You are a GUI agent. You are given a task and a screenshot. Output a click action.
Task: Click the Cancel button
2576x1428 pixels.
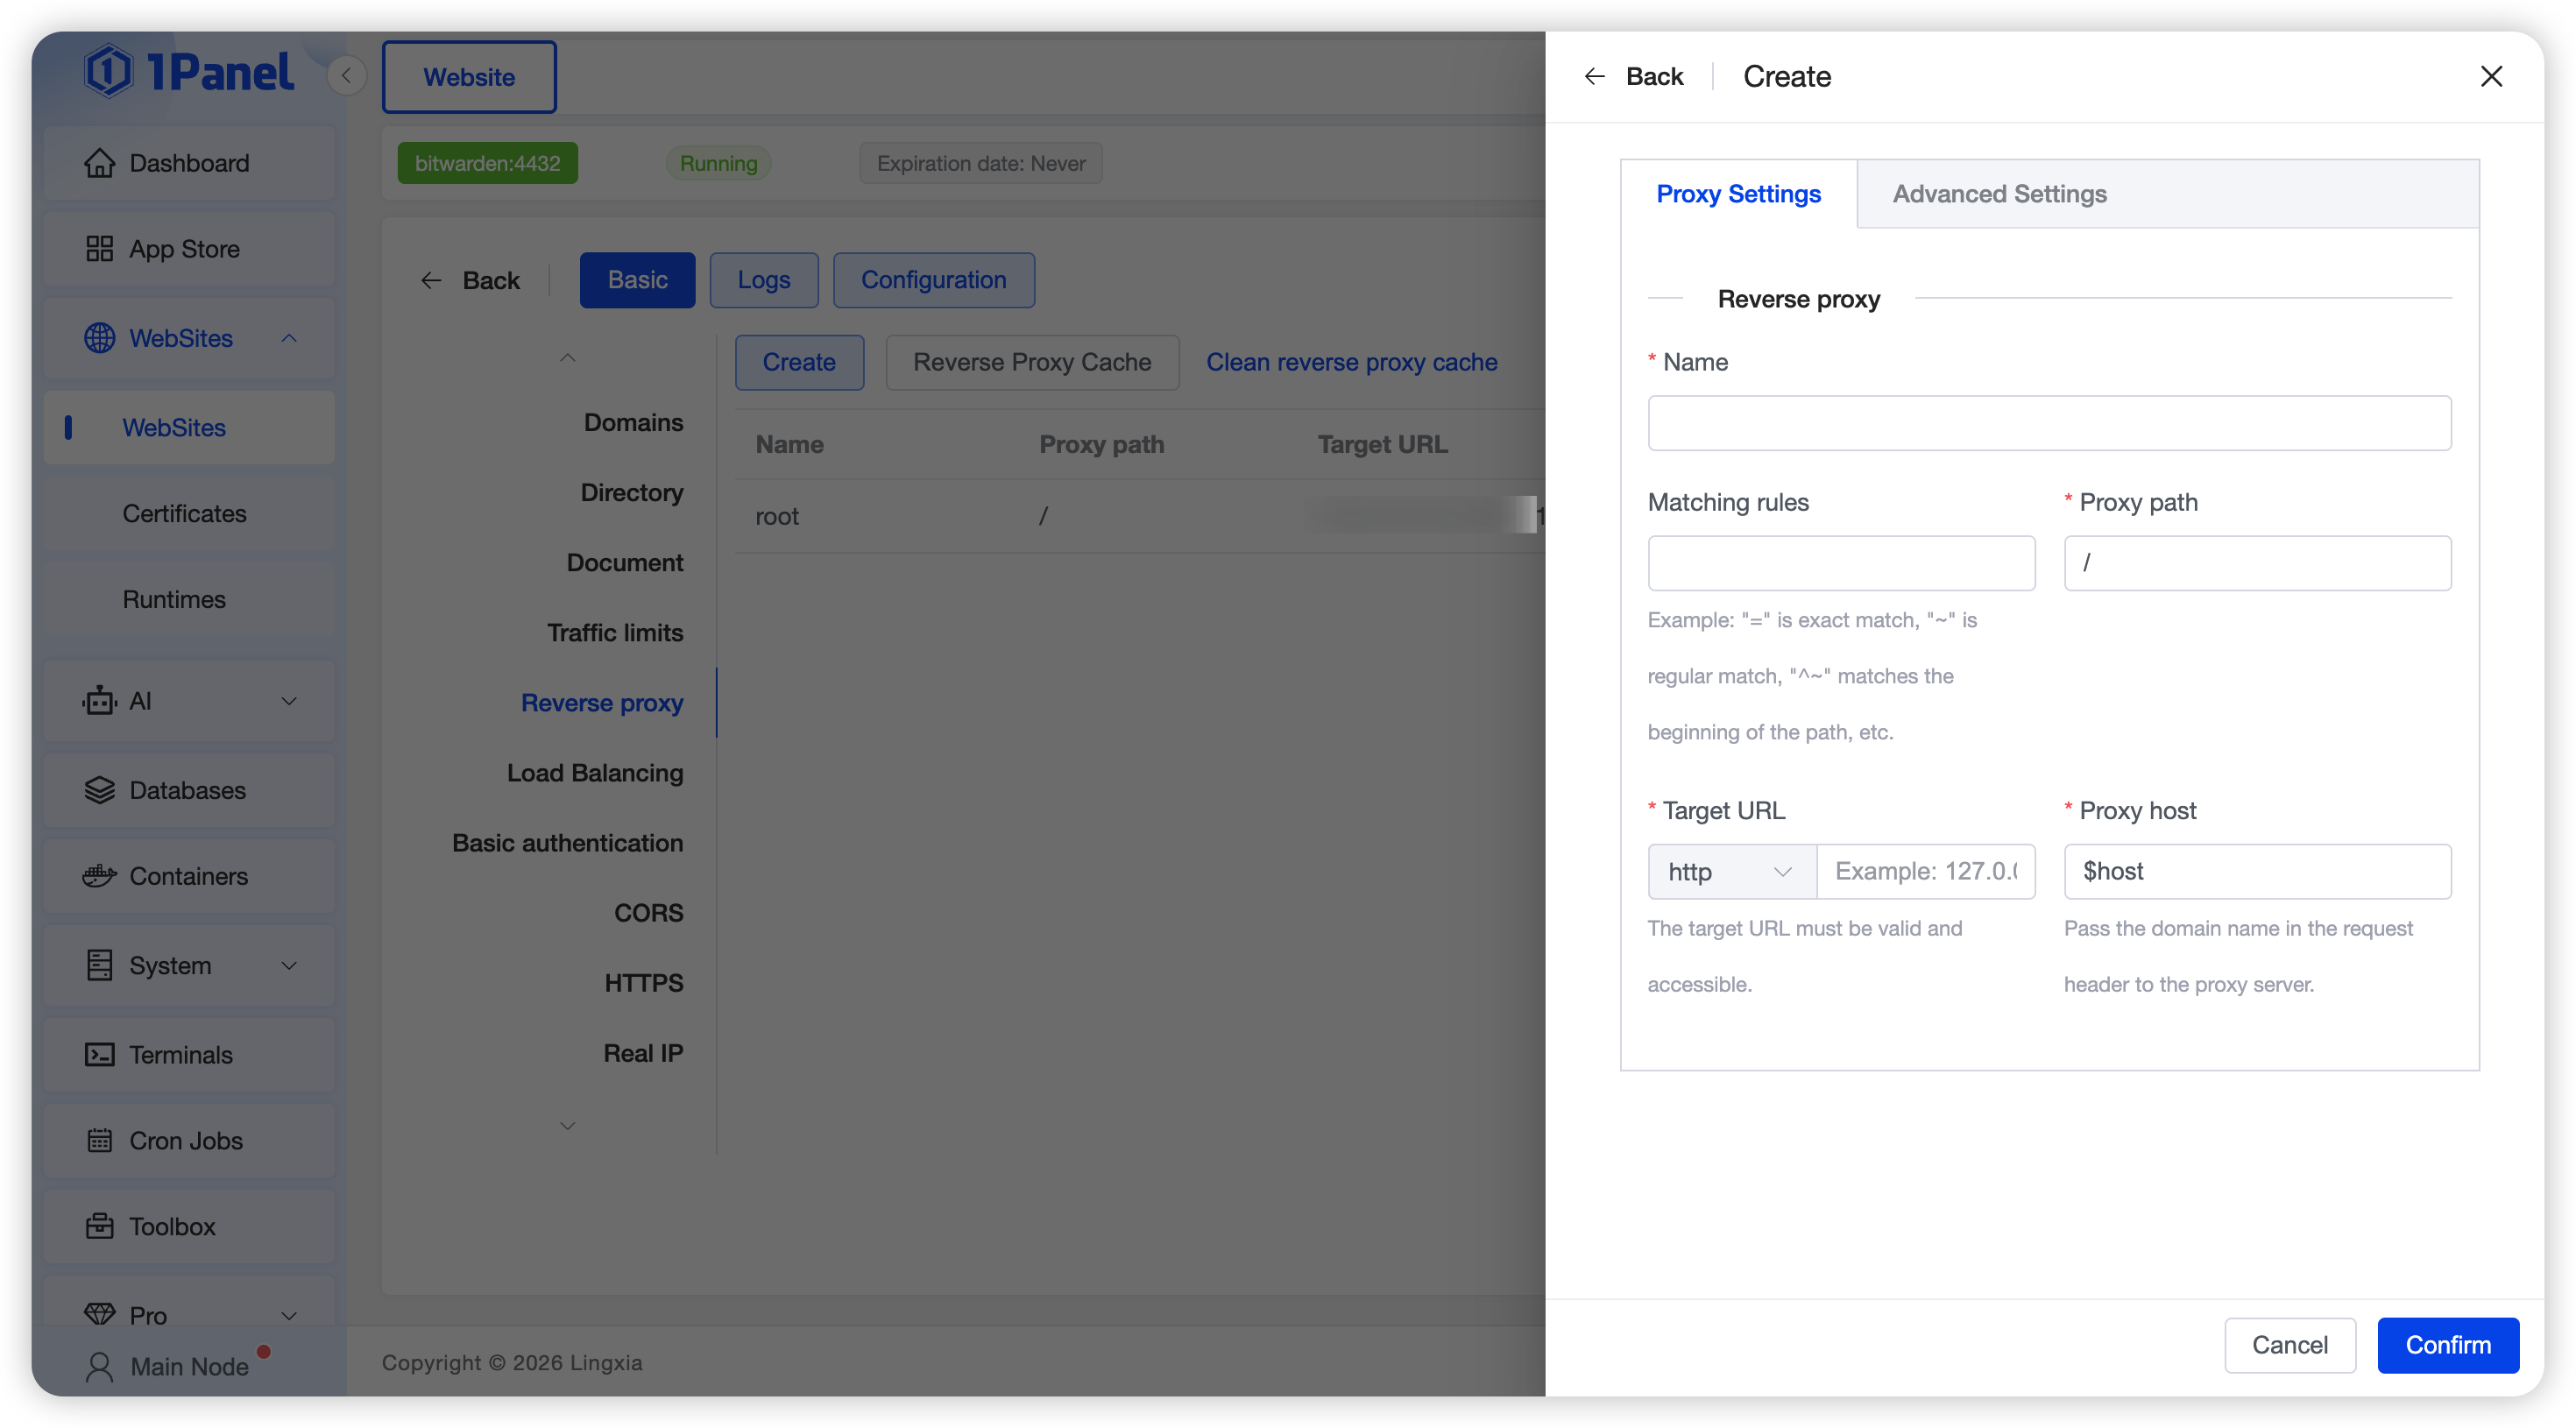pyautogui.click(x=2289, y=1345)
